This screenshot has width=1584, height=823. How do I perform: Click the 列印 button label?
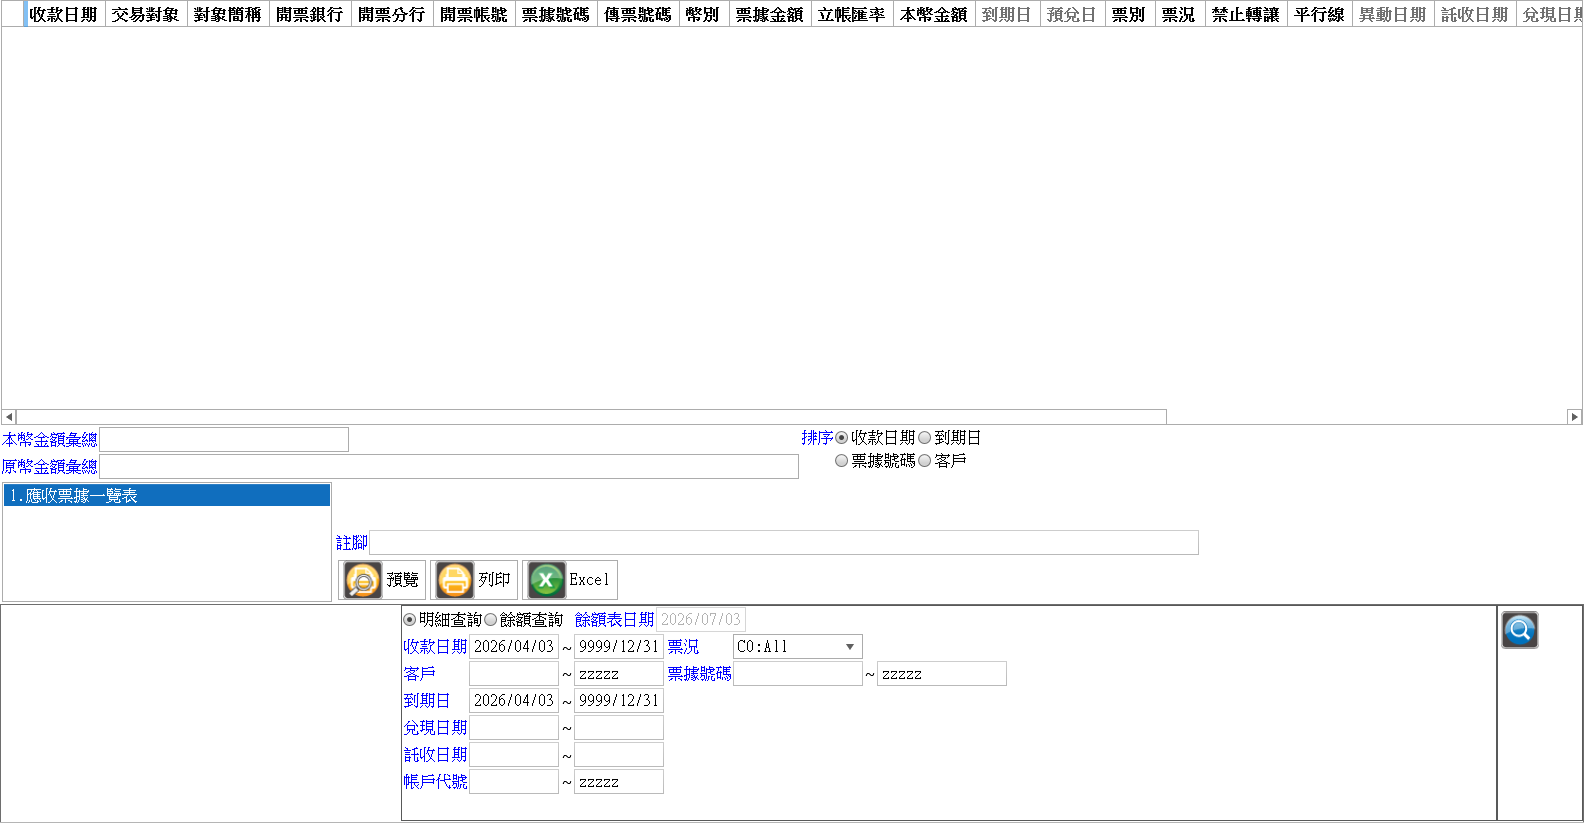pyautogui.click(x=494, y=580)
